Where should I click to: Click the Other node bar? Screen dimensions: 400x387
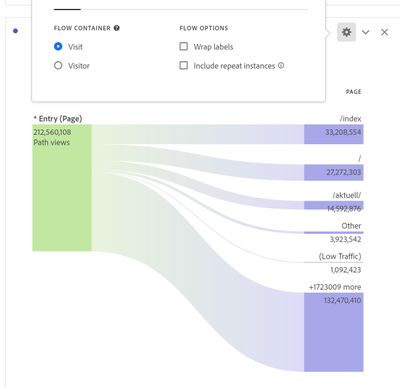click(x=334, y=232)
